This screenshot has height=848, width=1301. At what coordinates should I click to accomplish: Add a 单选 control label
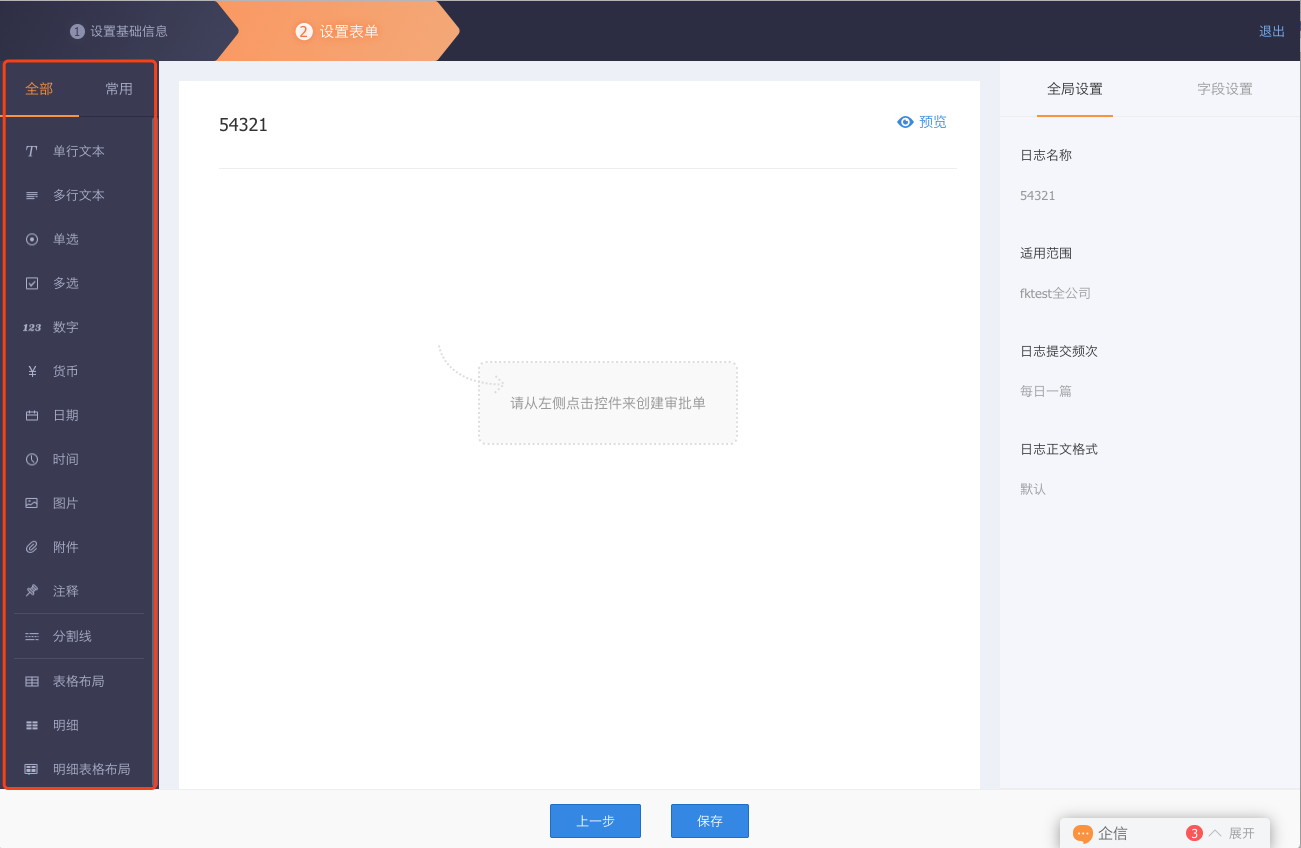pyautogui.click(x=66, y=240)
